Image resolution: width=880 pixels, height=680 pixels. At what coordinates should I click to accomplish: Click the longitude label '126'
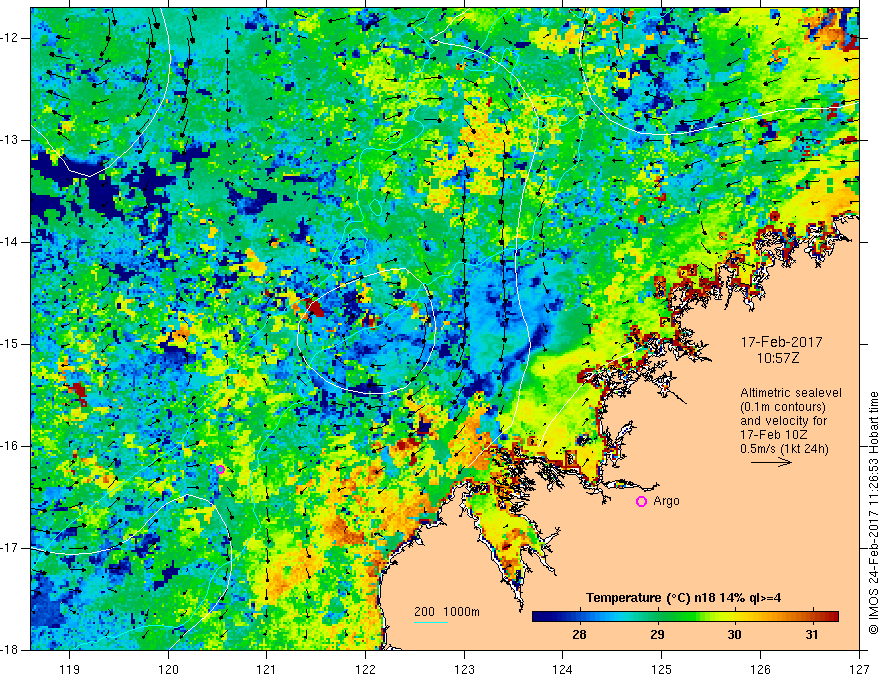[x=760, y=669]
